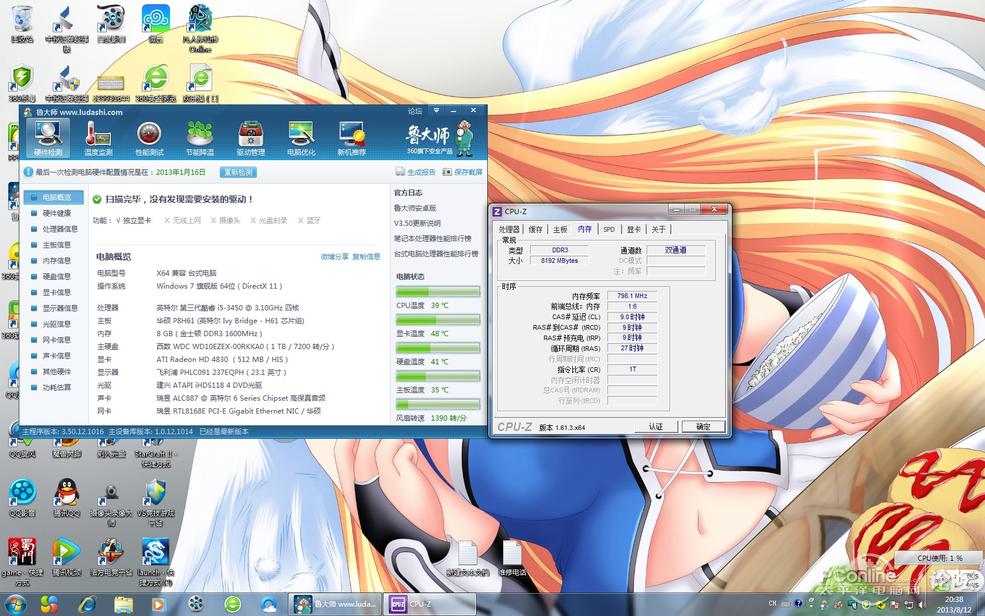The width and height of the screenshot is (985, 616).
Task: Click the CPU温度 temperature bar
Action: pos(438,291)
